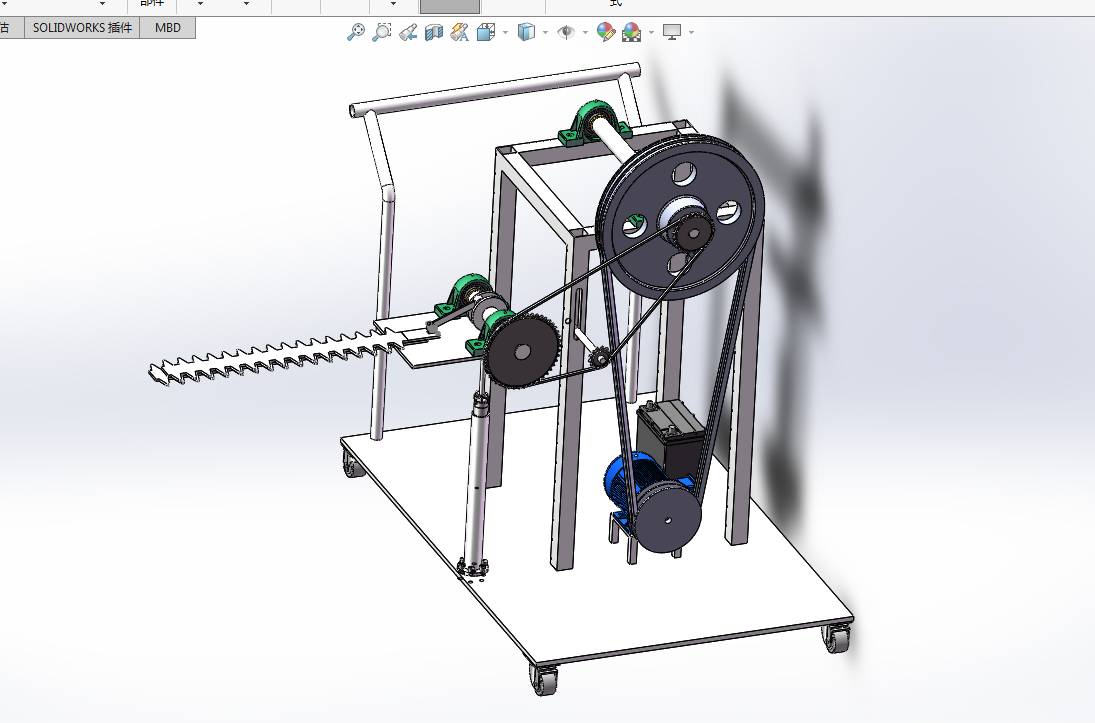Expand the Apply Scene dropdown arrow

[652, 32]
